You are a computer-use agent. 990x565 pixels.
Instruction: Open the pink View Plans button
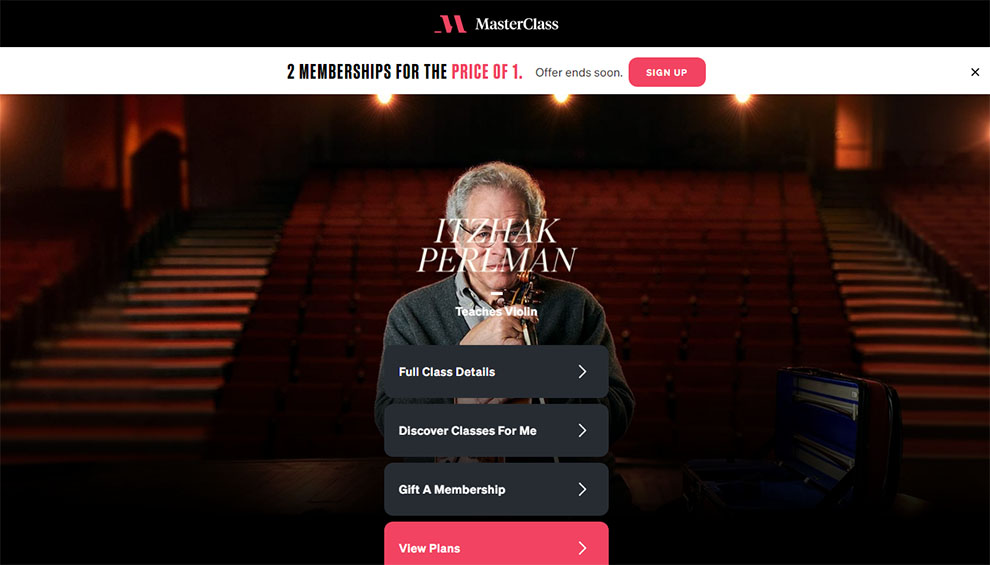496,544
